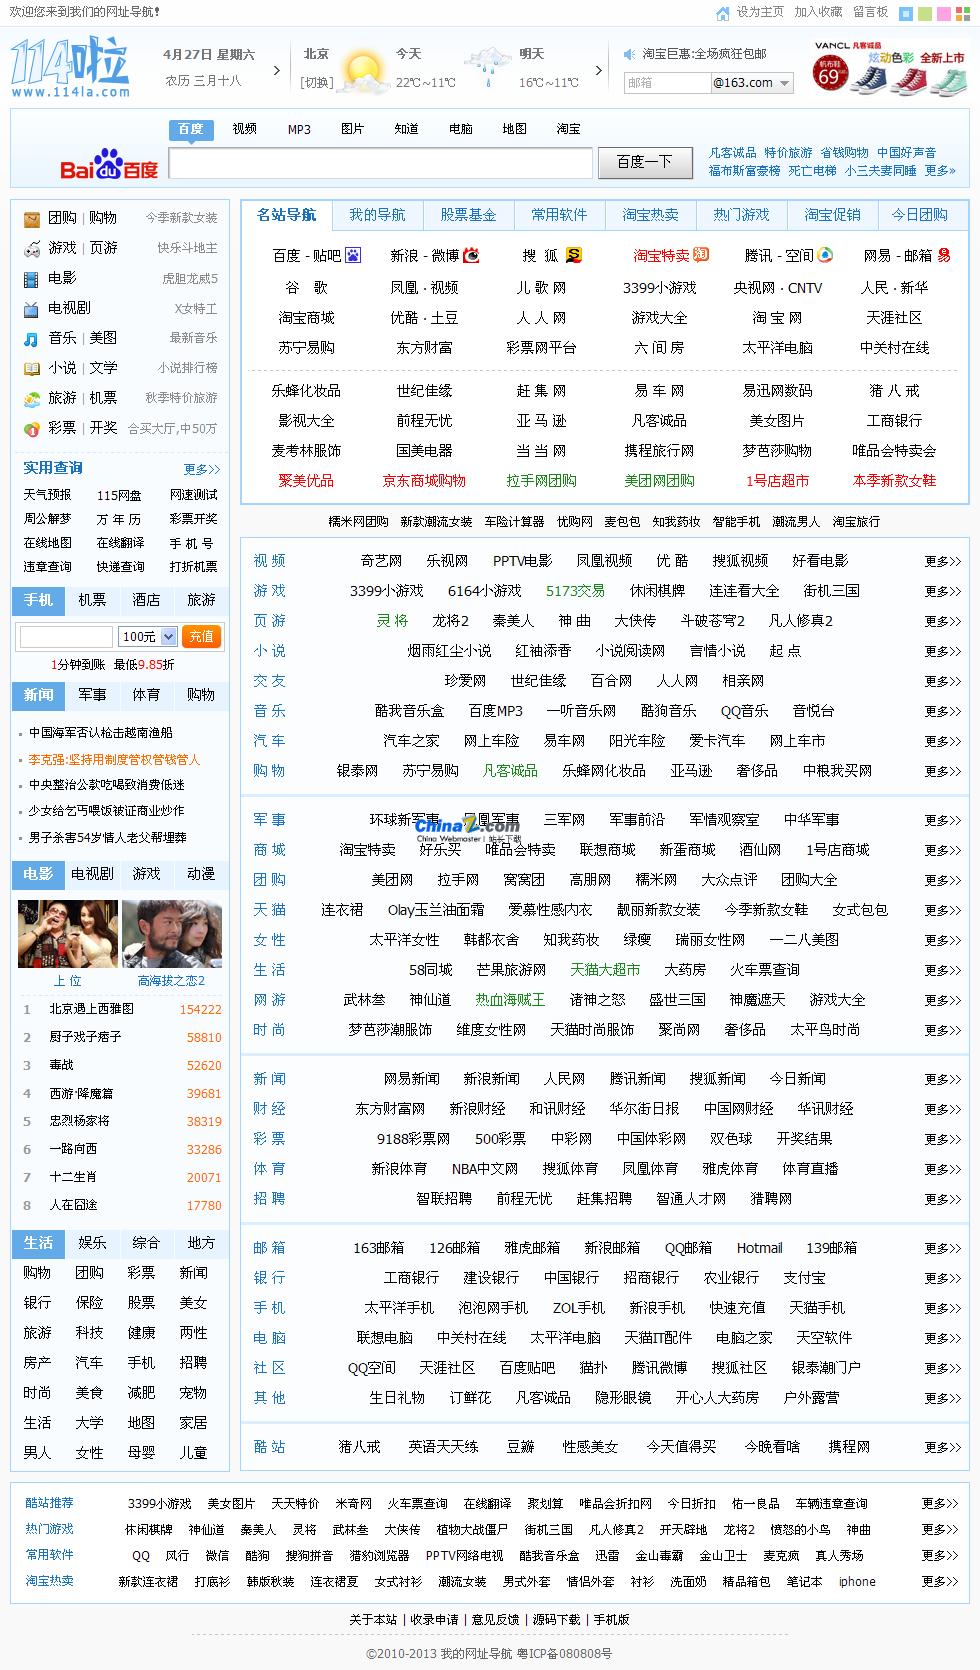Select the green skin color square

coord(925,14)
